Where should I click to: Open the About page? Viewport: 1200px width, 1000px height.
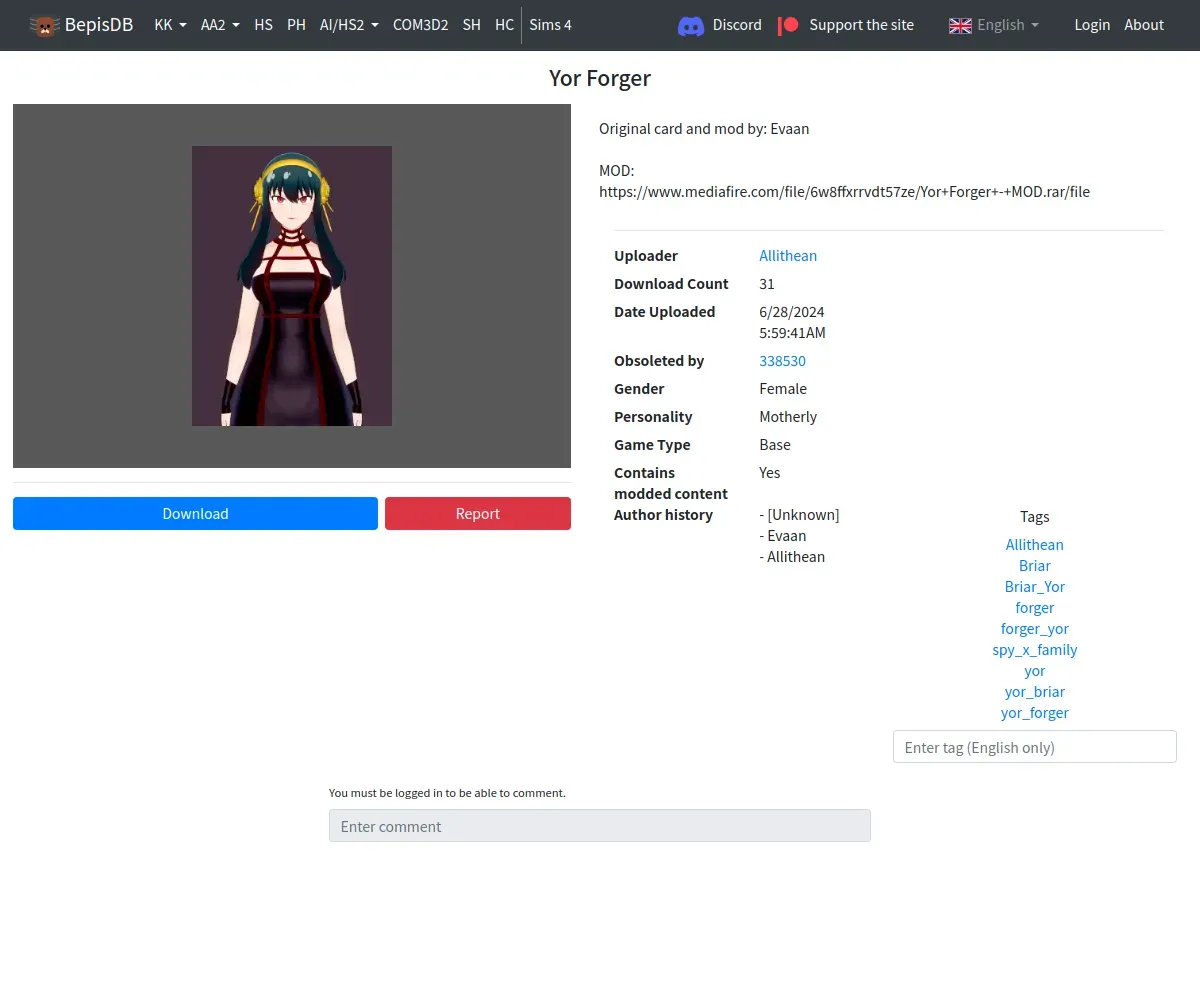pos(1144,25)
